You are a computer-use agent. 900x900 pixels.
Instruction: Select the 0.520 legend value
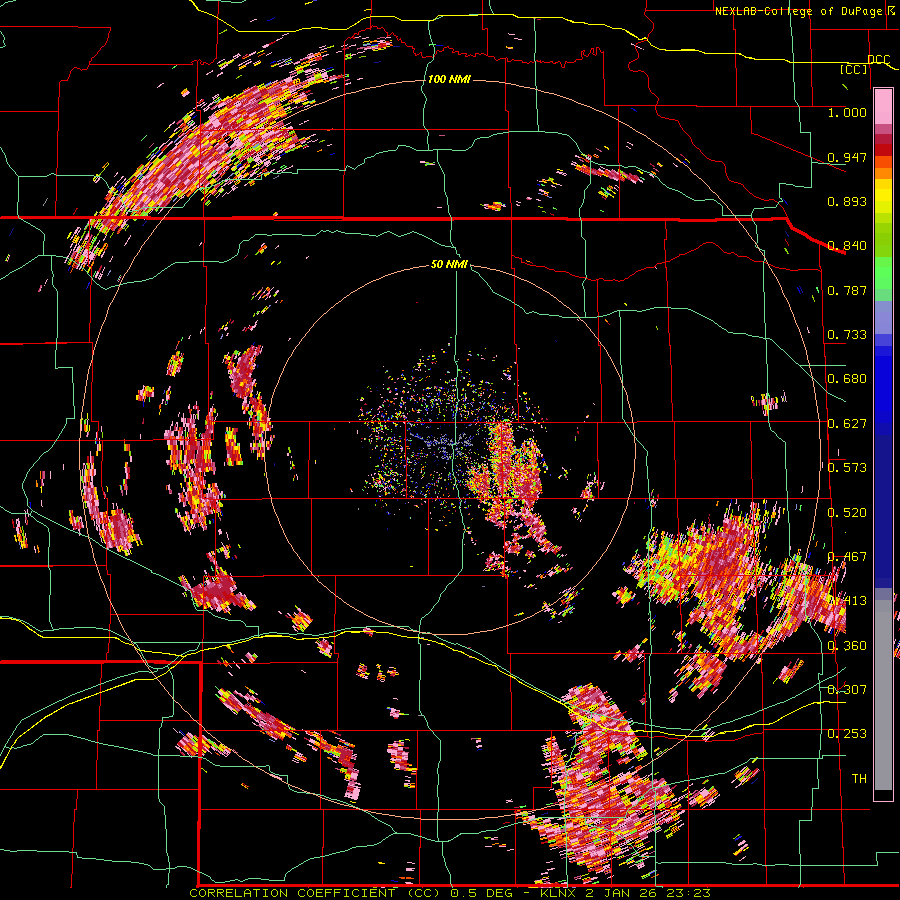pyautogui.click(x=847, y=513)
